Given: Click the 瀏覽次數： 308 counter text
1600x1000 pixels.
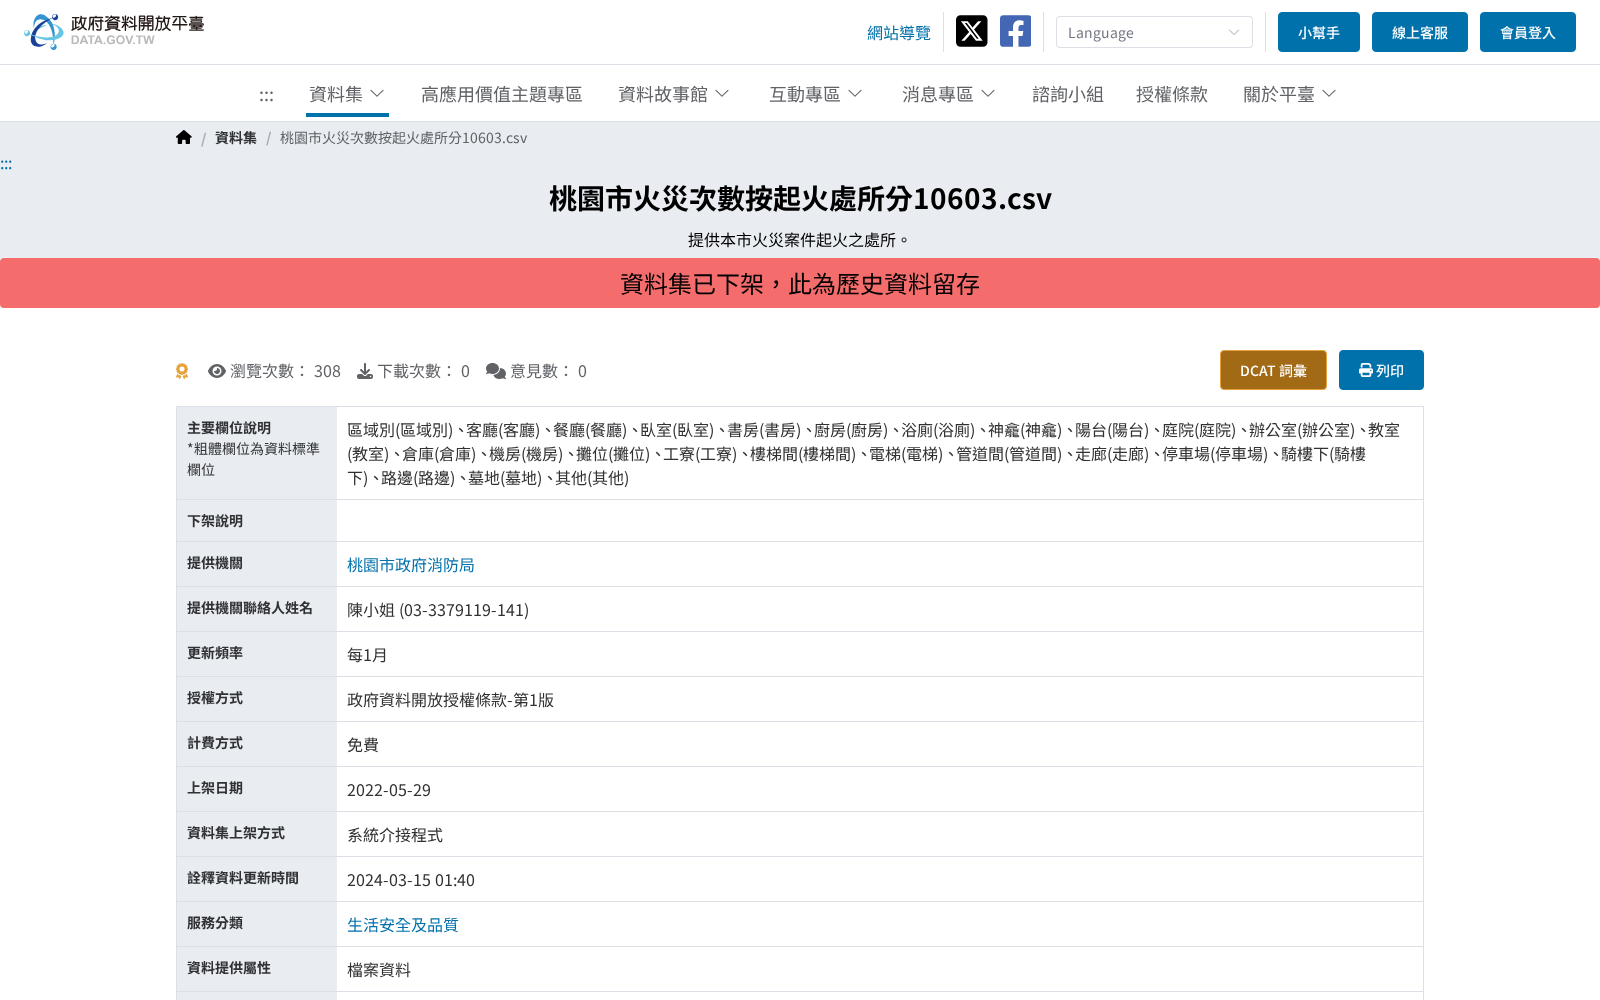Looking at the screenshot, I should pos(285,371).
